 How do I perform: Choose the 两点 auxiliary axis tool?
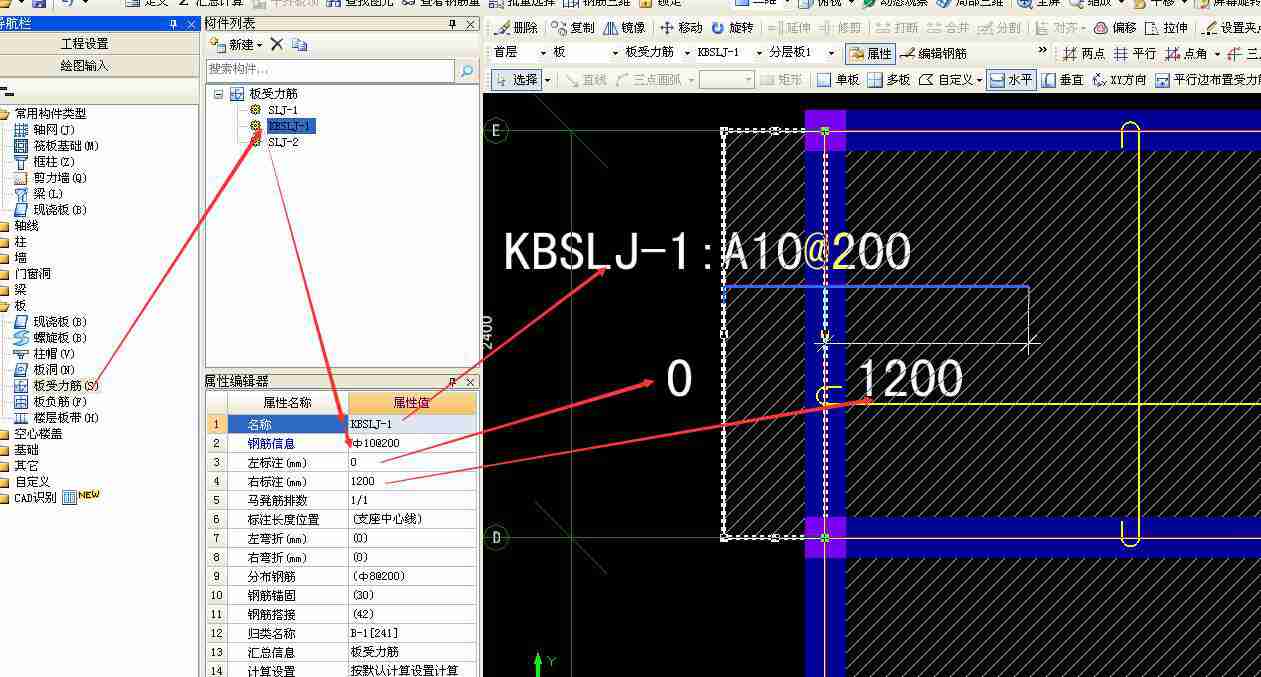pos(1084,53)
